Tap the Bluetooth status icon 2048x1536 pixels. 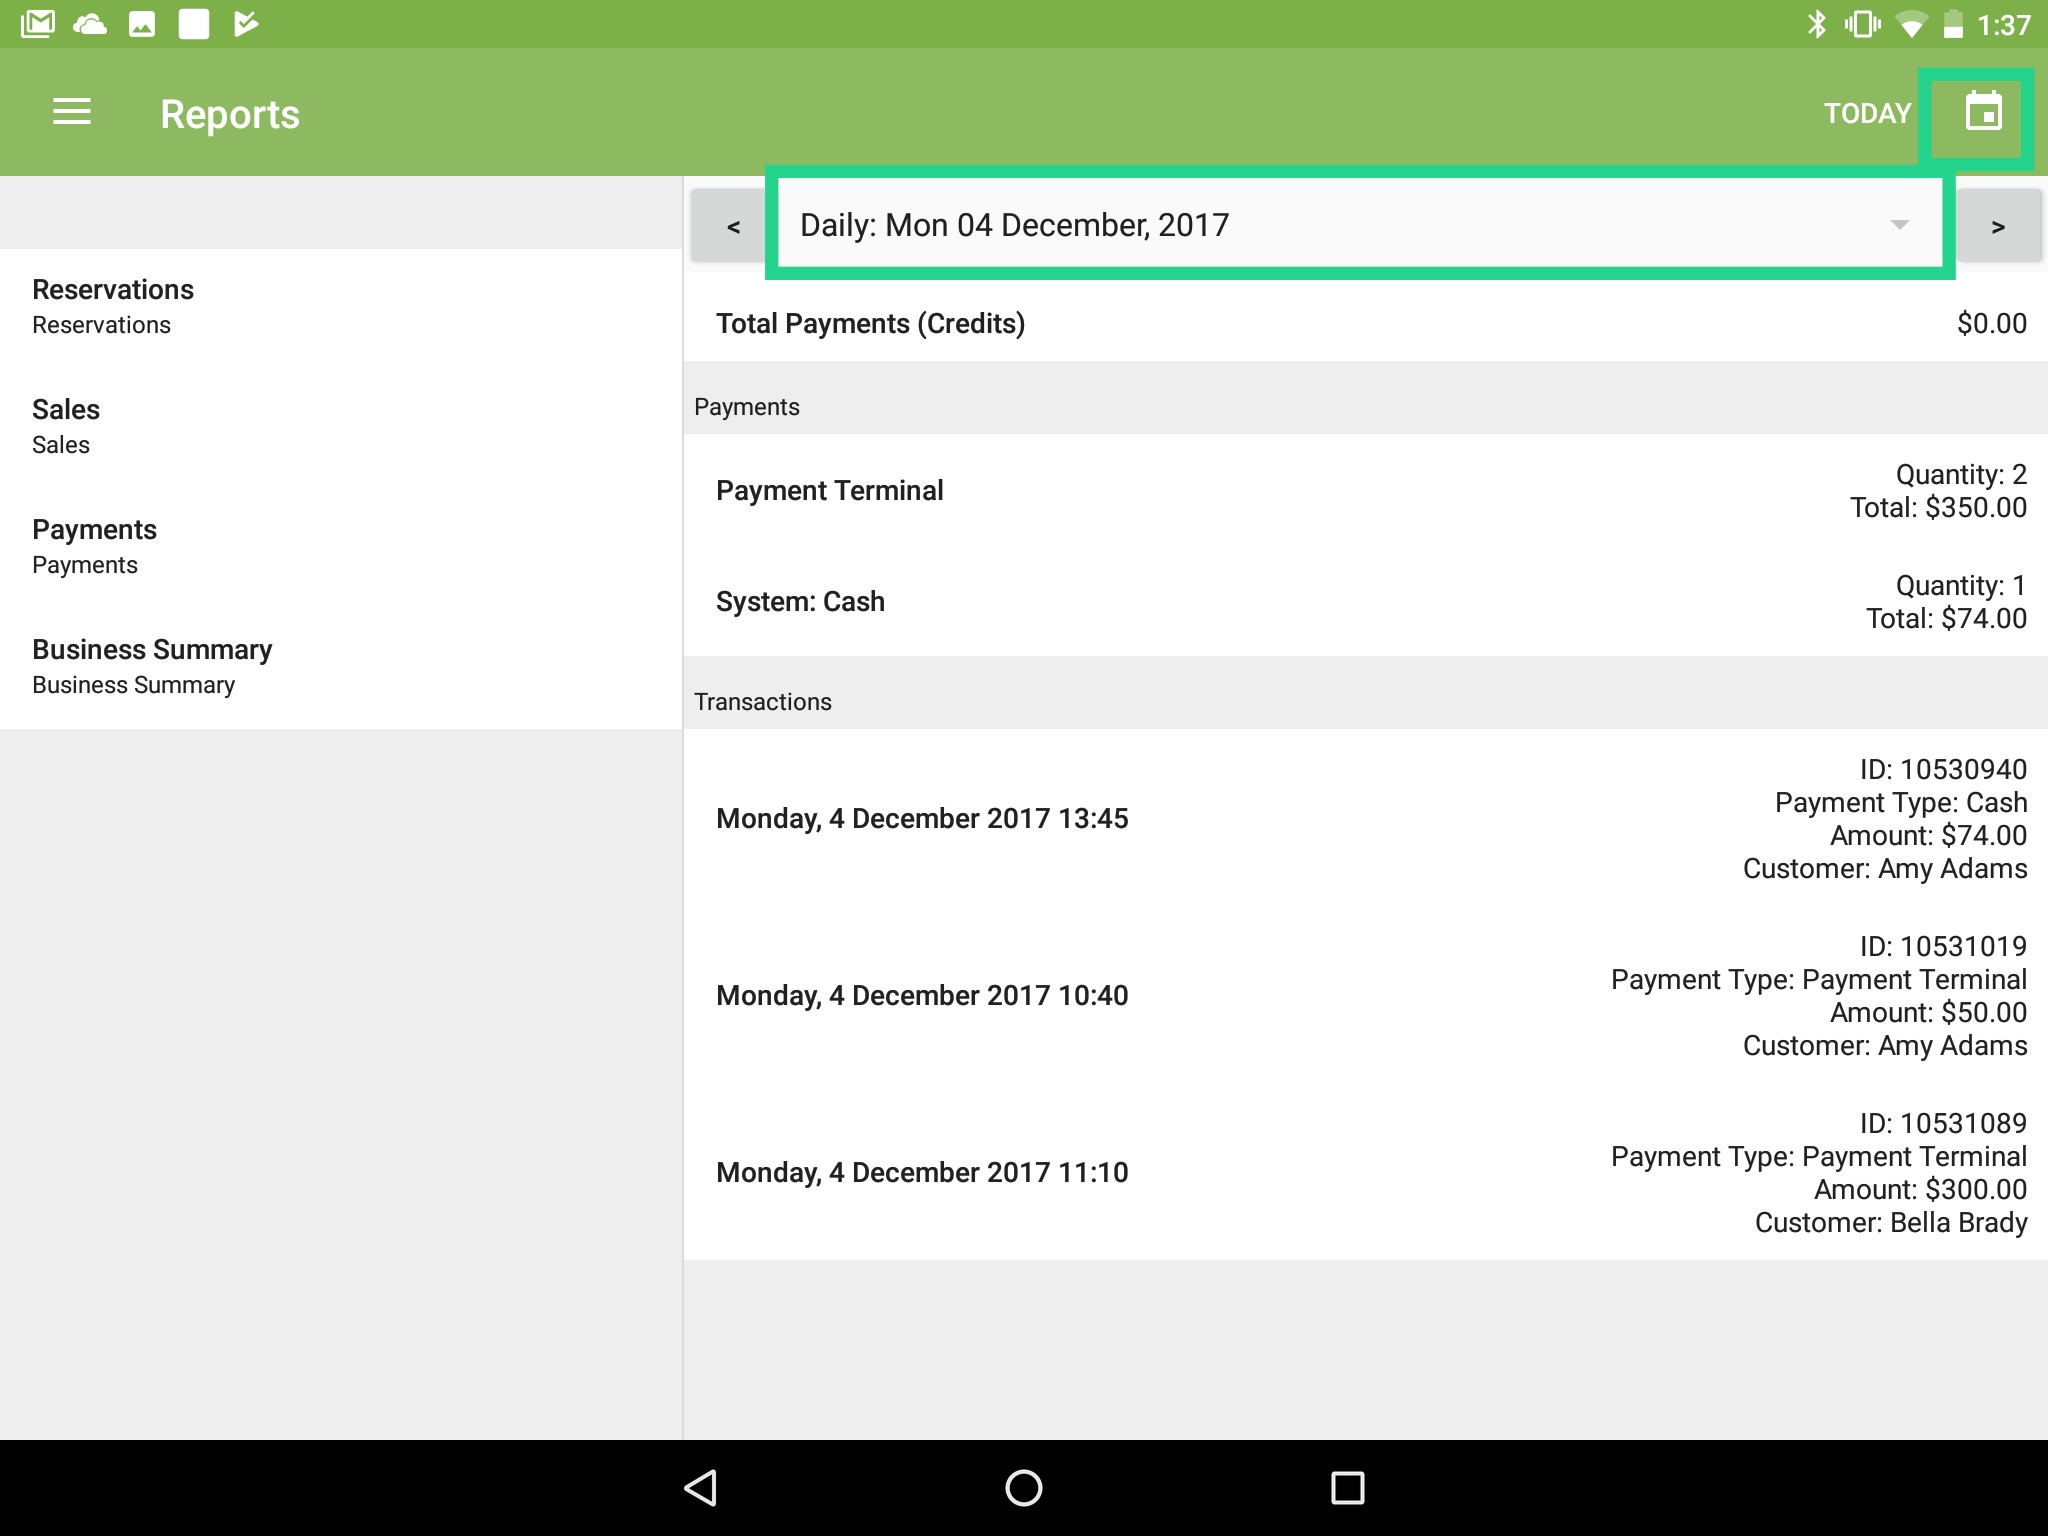point(1818,22)
